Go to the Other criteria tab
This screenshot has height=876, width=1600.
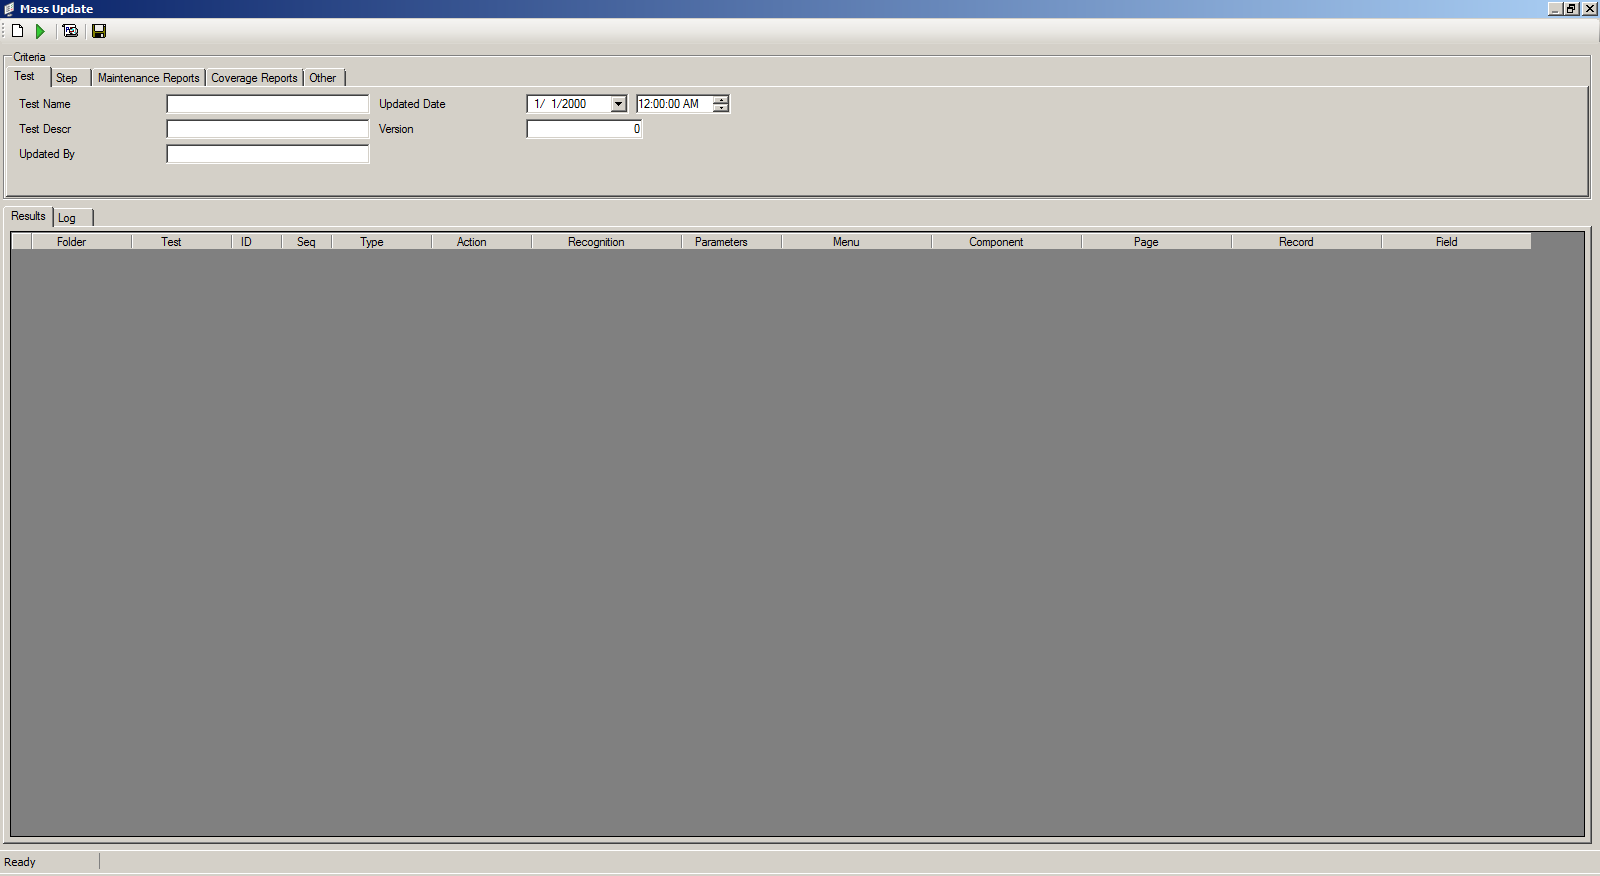pos(322,78)
